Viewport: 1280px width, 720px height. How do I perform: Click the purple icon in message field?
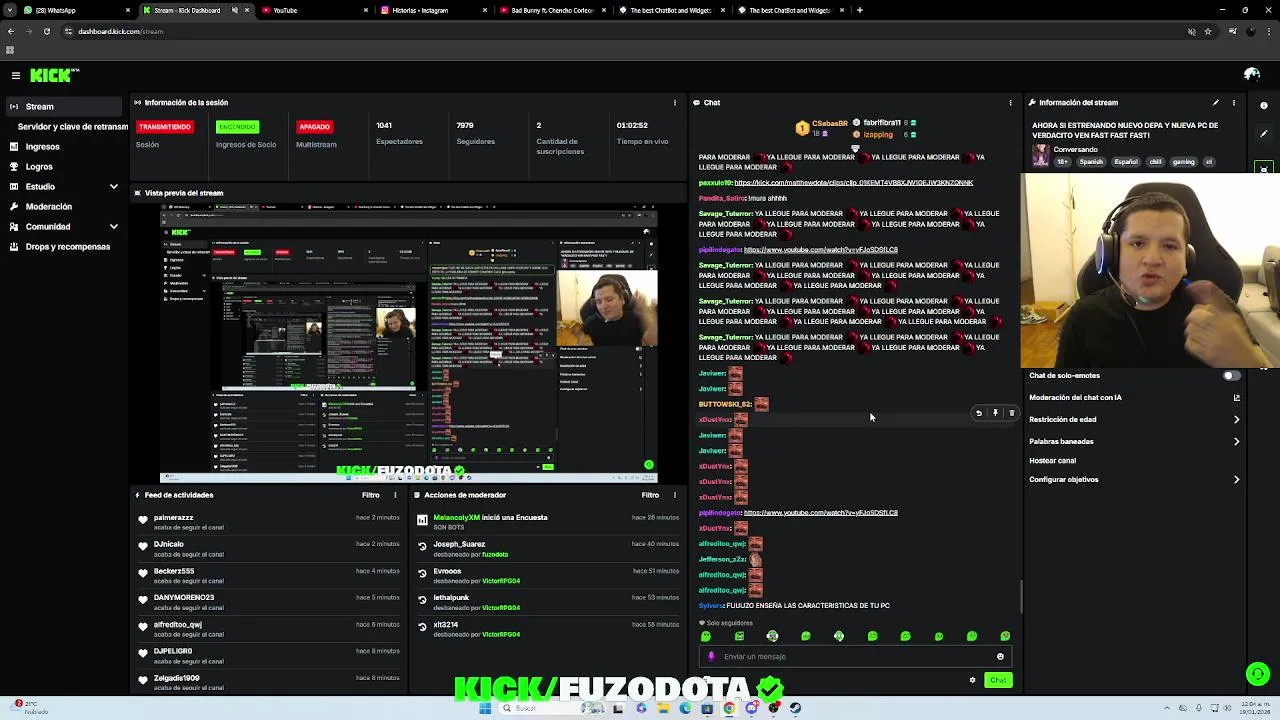pyautogui.click(x=711, y=657)
